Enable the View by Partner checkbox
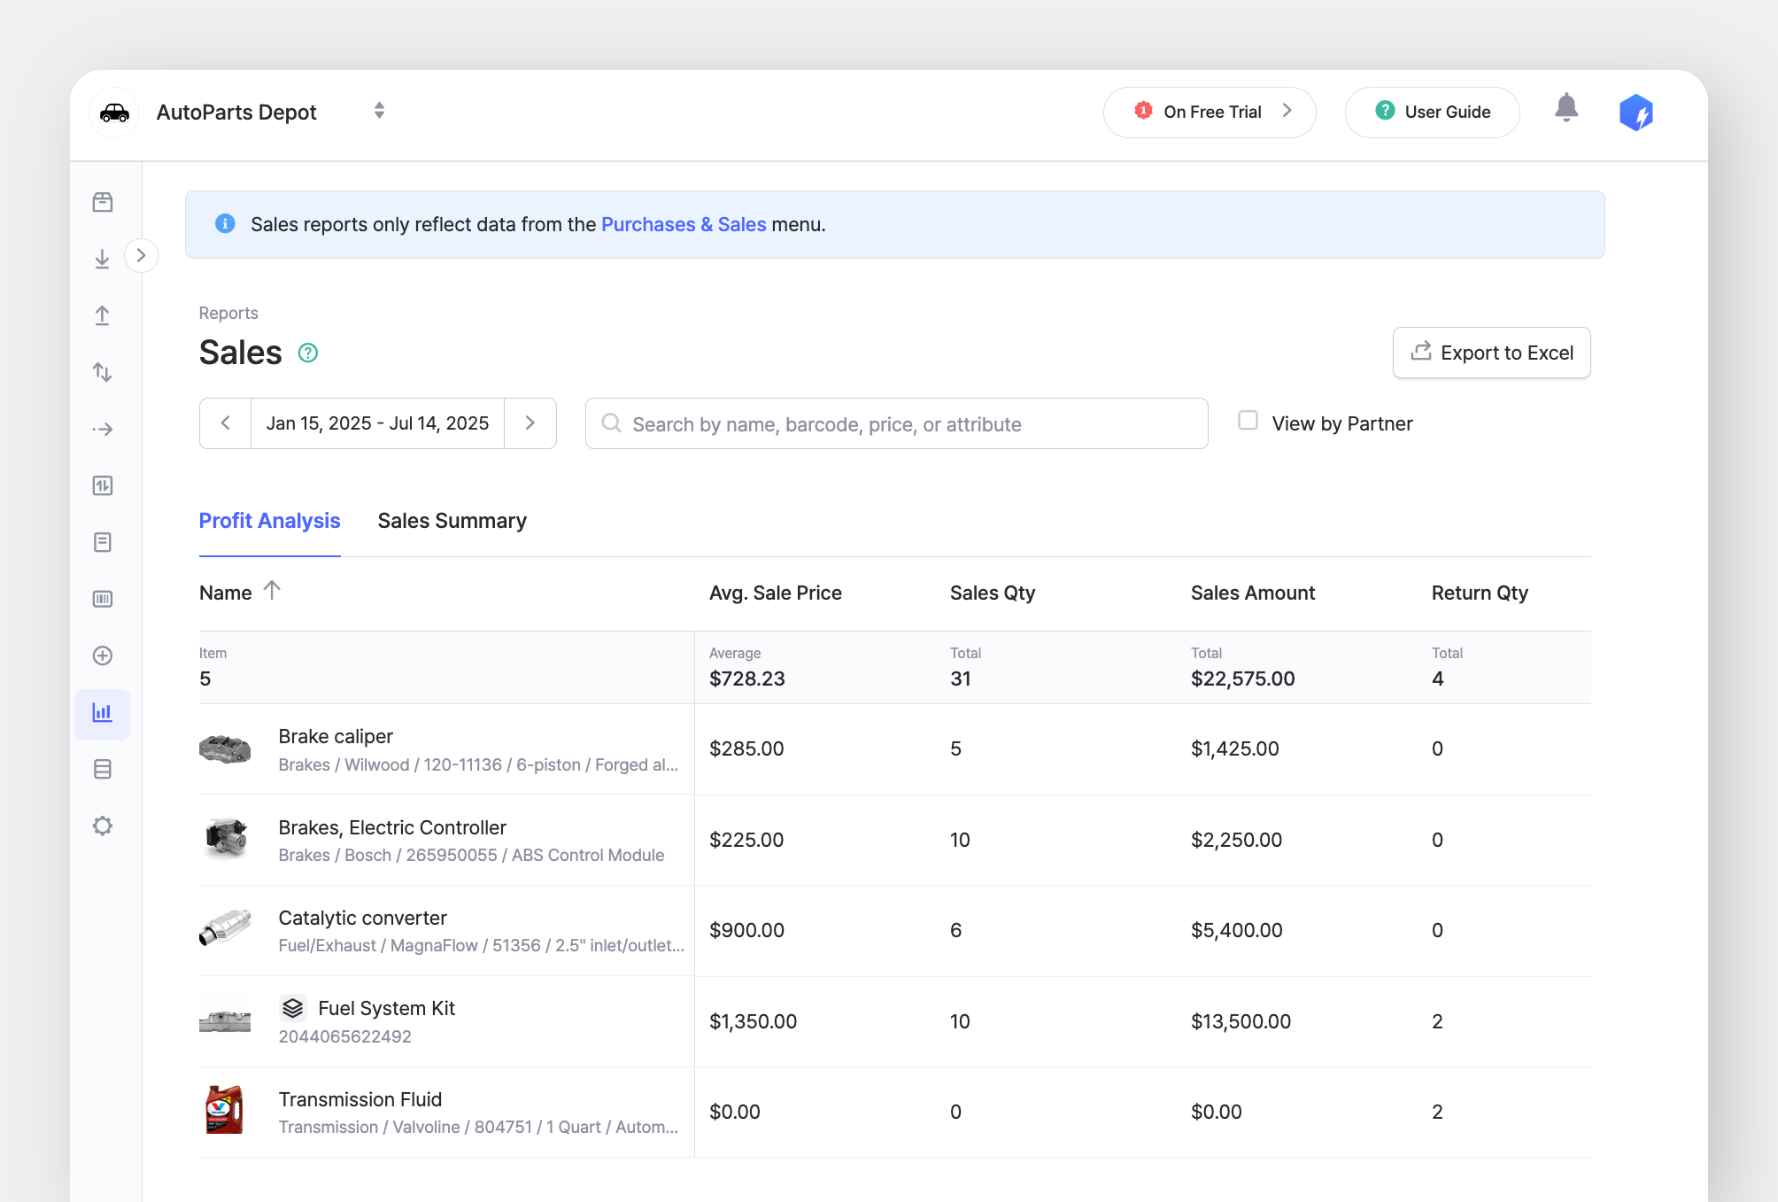 click(x=1247, y=421)
